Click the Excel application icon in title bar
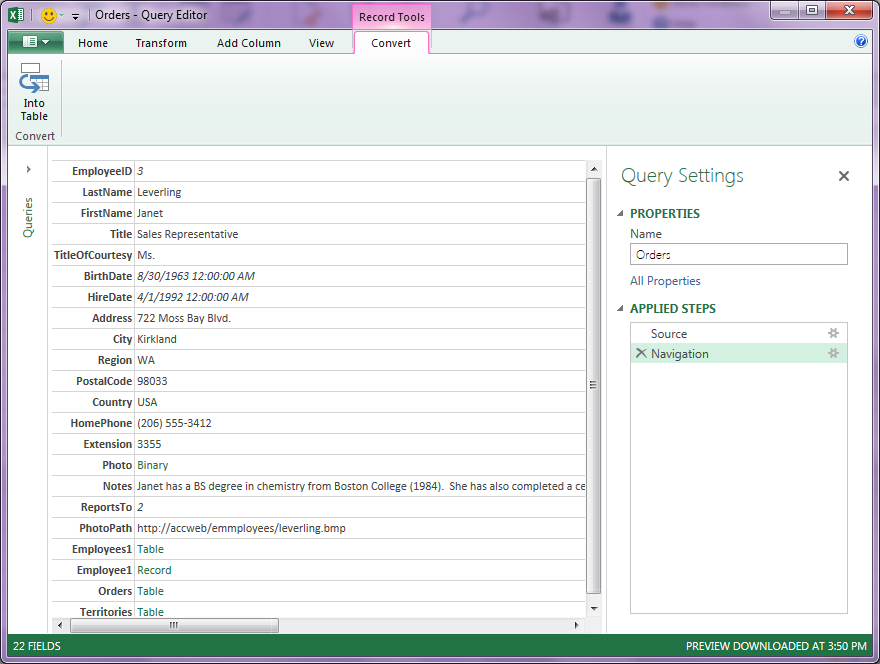 pyautogui.click(x=16, y=15)
